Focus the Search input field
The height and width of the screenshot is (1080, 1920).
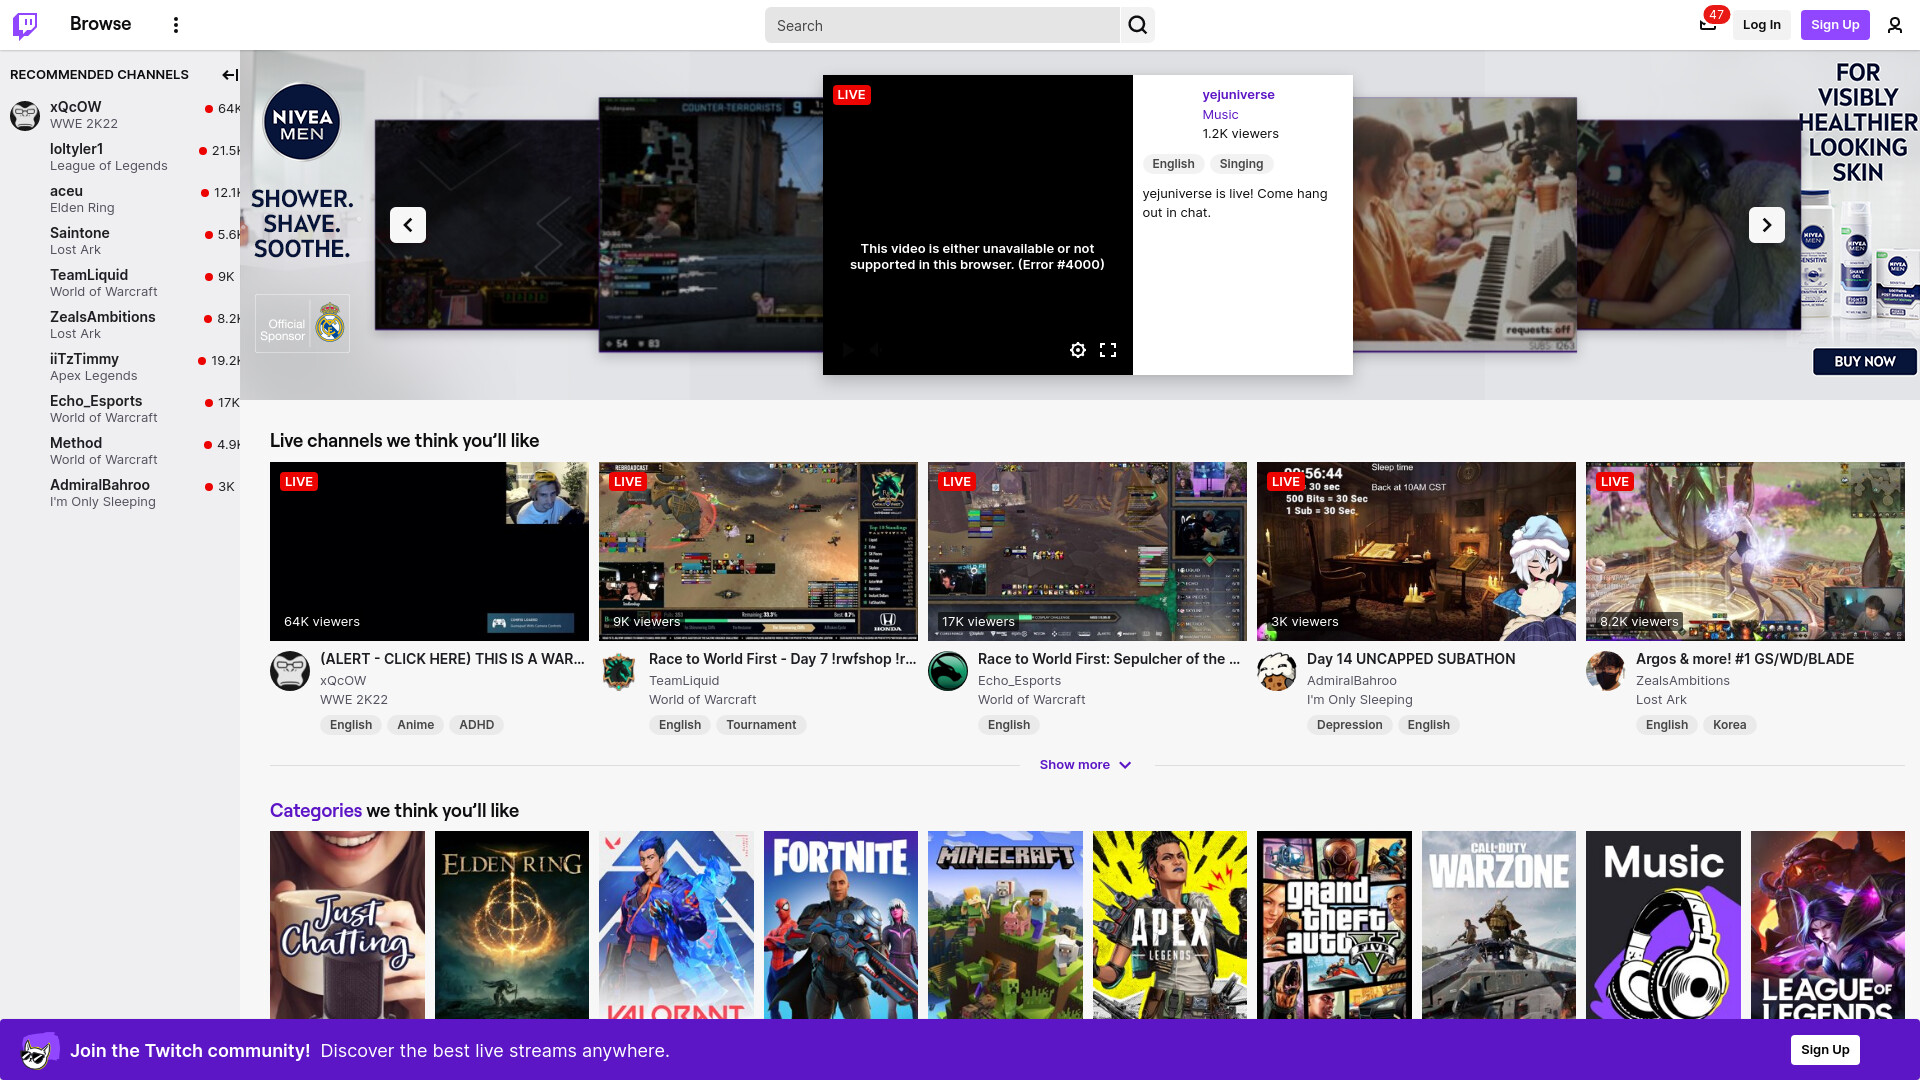click(x=943, y=25)
